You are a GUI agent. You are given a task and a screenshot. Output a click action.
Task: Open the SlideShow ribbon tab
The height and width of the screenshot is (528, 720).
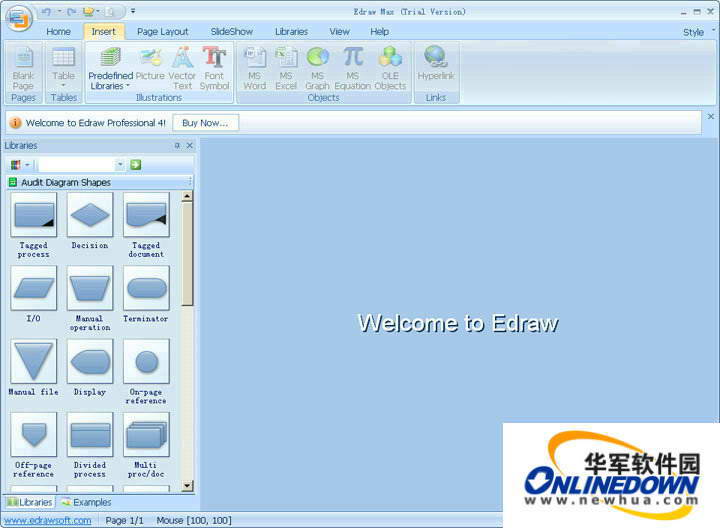click(x=231, y=32)
